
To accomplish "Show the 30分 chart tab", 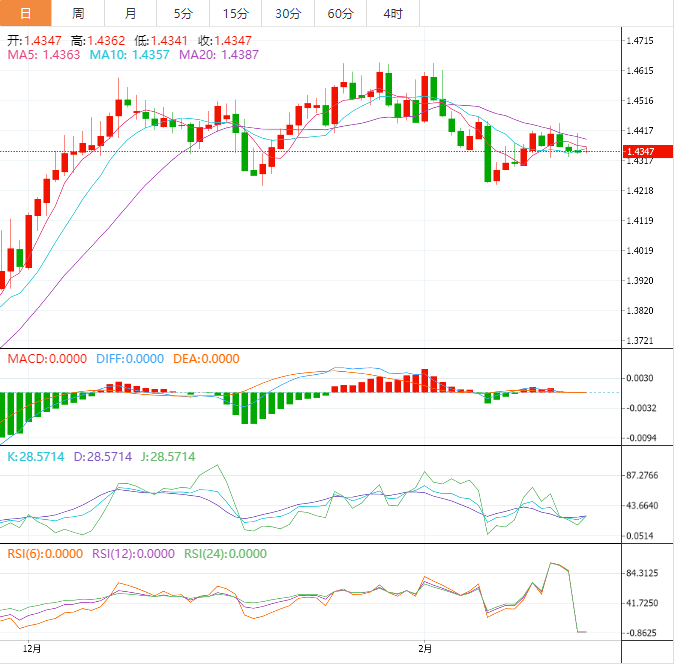I will (x=288, y=13).
